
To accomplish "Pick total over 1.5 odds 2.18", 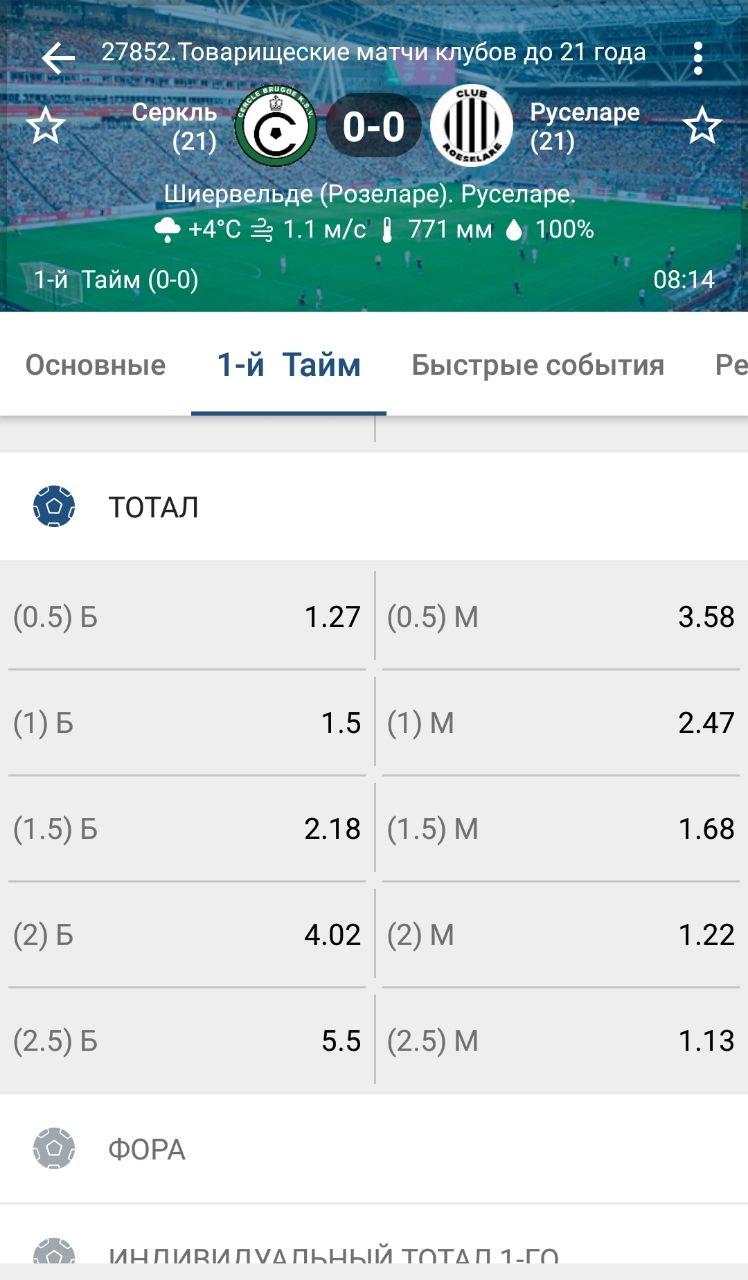I will coord(187,829).
